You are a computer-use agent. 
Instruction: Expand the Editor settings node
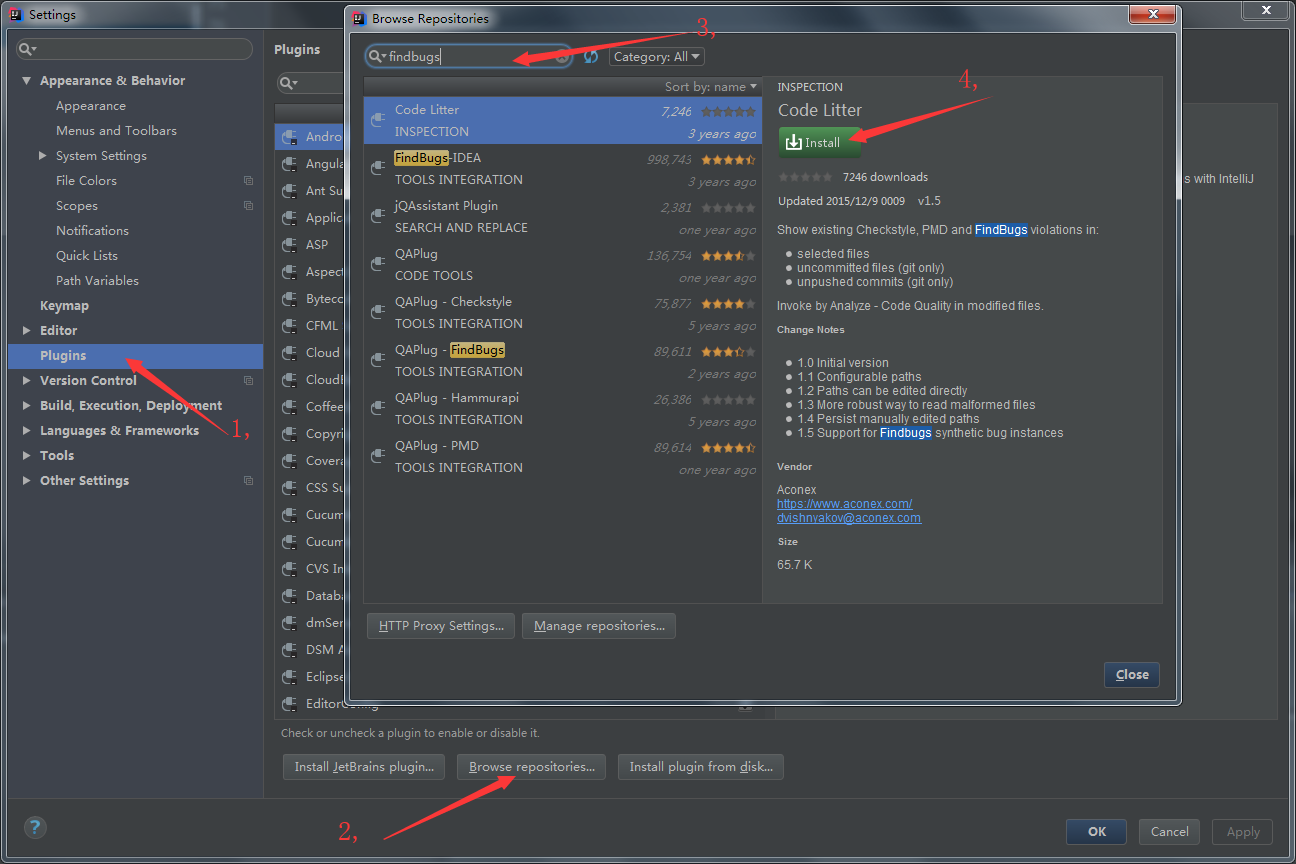point(27,331)
